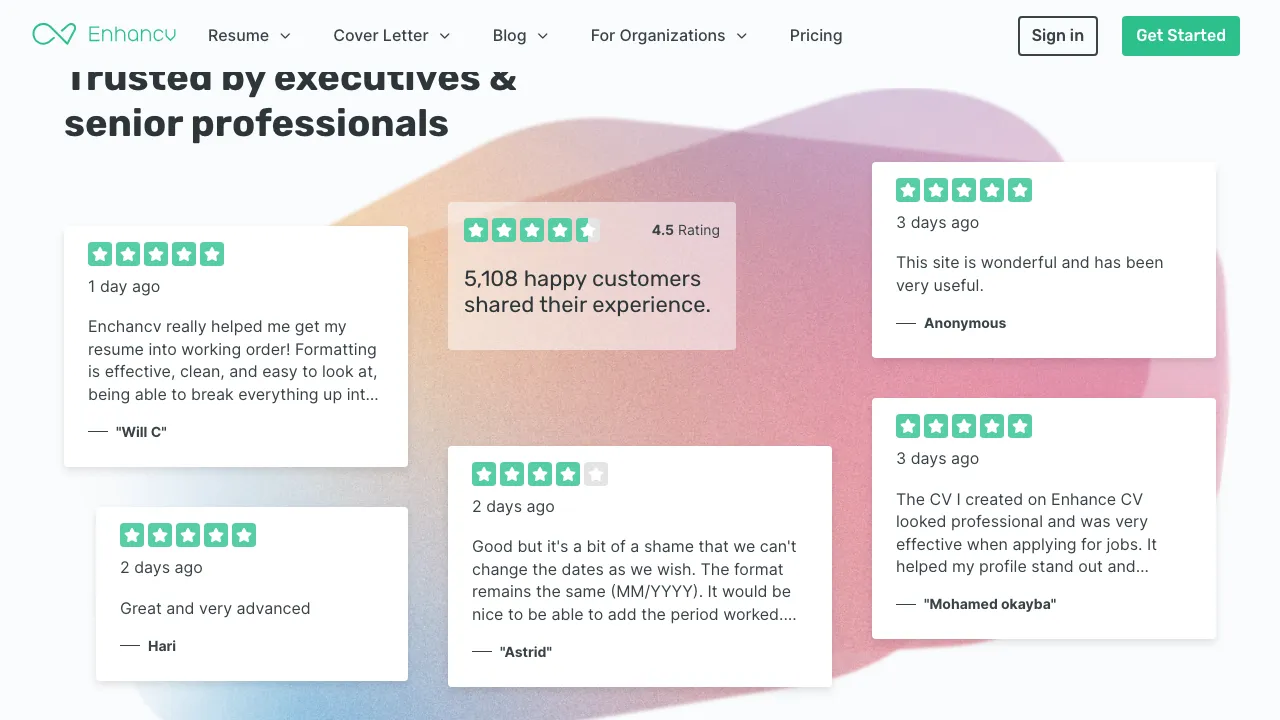The height and width of the screenshot is (720, 1280).
Task: Click star rating icons on Will C review
Action: (x=156, y=254)
